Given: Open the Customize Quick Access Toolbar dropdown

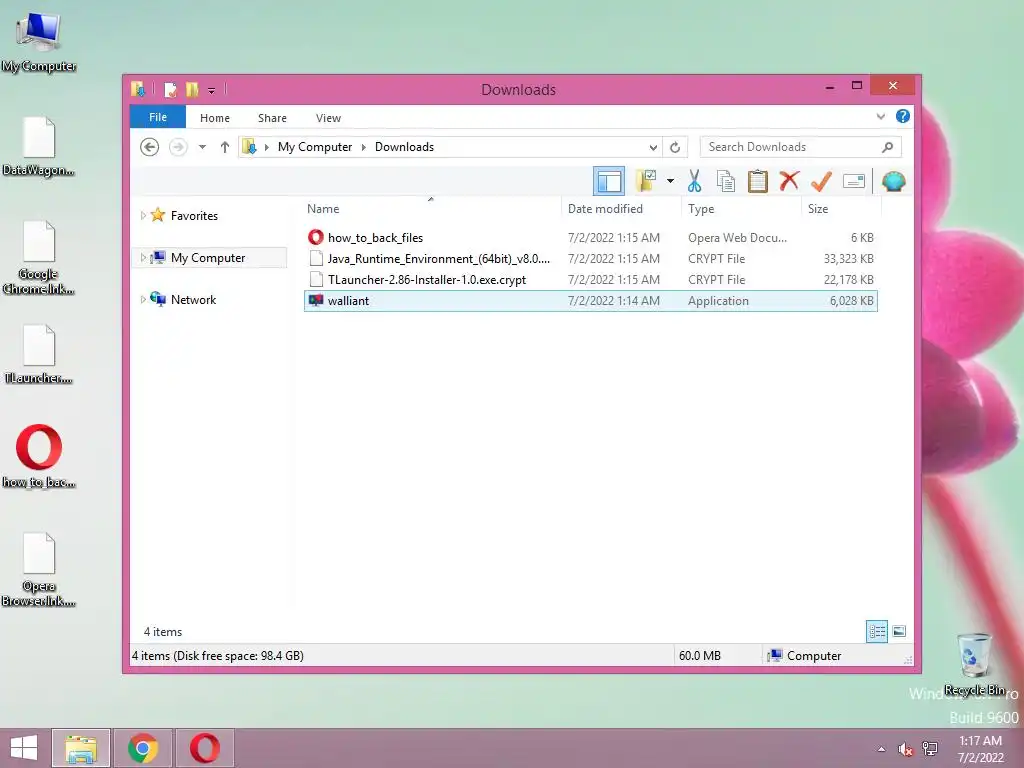Looking at the screenshot, I should coord(212,90).
